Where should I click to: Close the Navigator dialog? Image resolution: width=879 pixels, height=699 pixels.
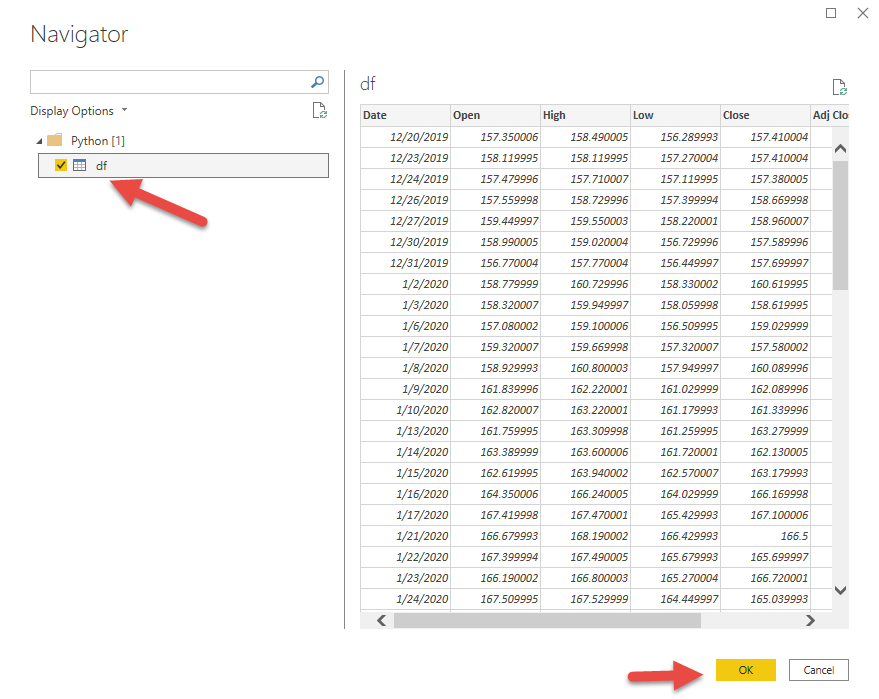863,13
